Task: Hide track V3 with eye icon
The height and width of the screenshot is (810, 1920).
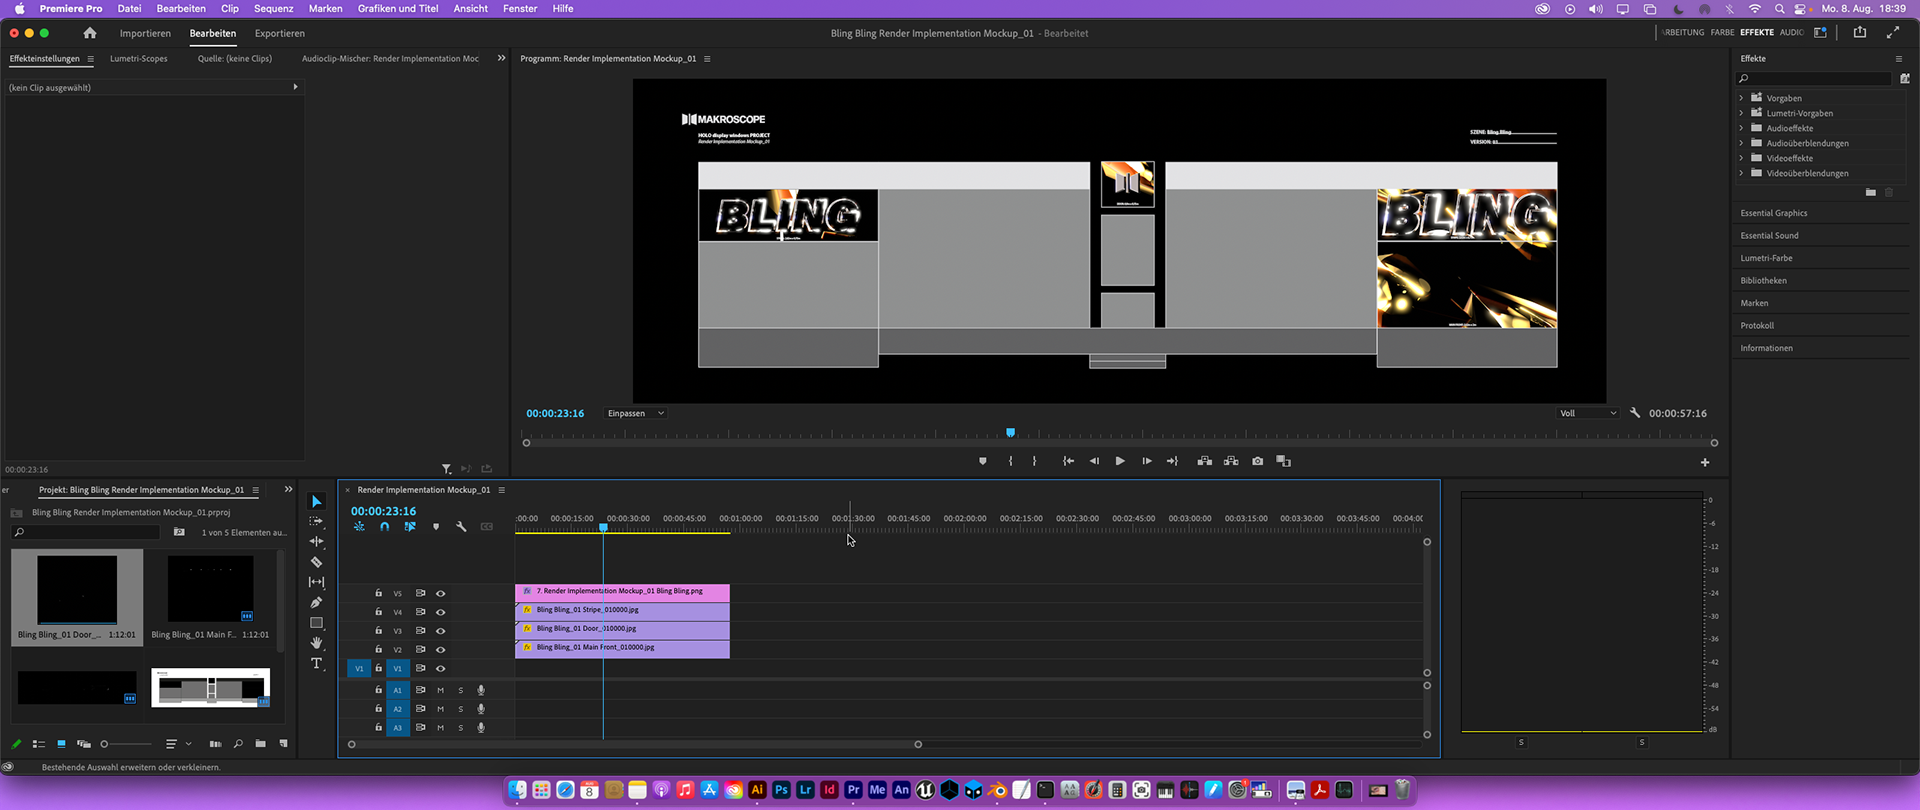Action: (440, 631)
